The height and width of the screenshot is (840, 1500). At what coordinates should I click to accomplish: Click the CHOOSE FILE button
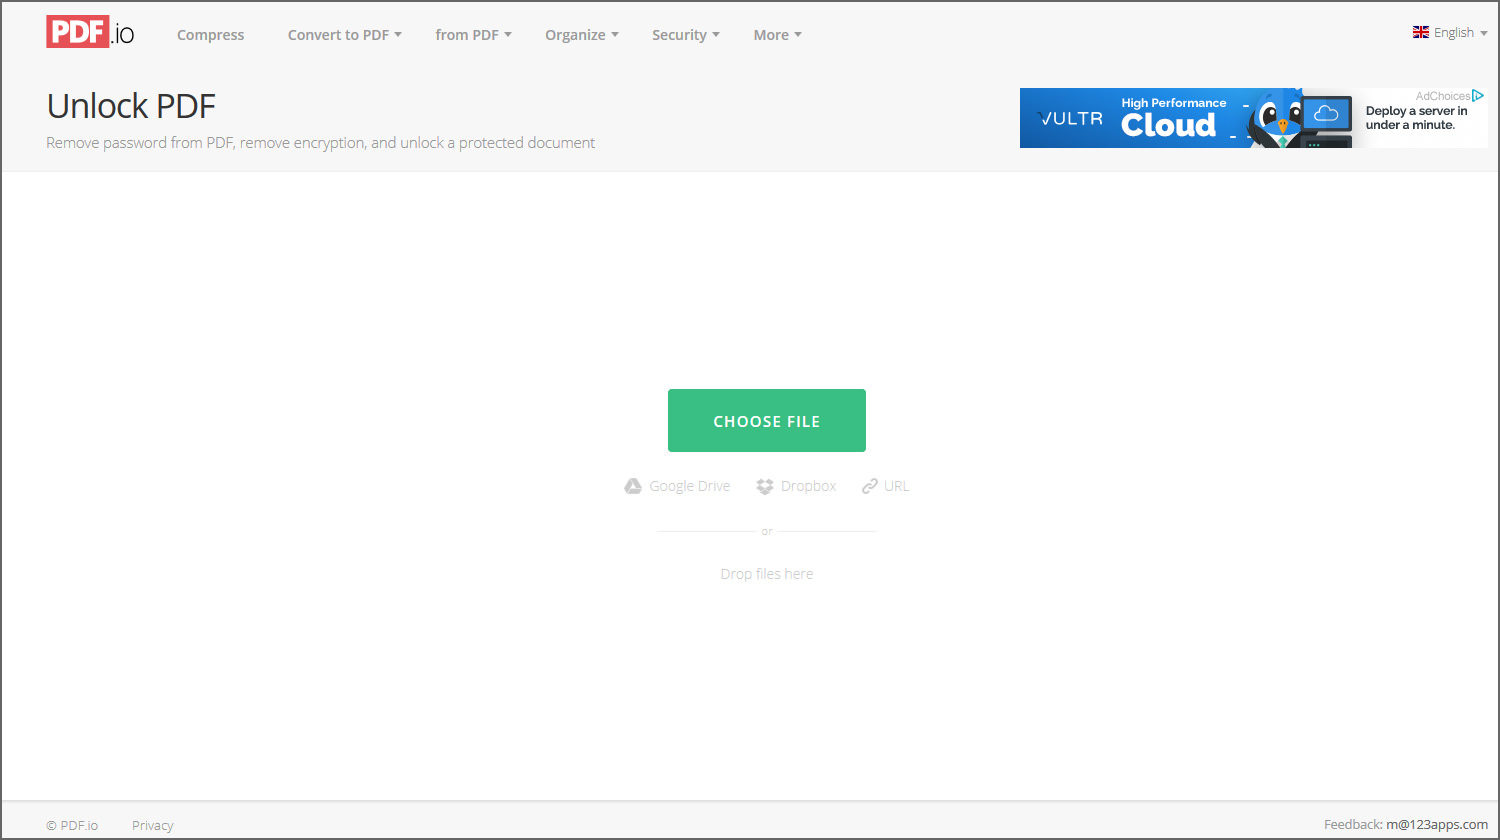[x=766, y=420]
